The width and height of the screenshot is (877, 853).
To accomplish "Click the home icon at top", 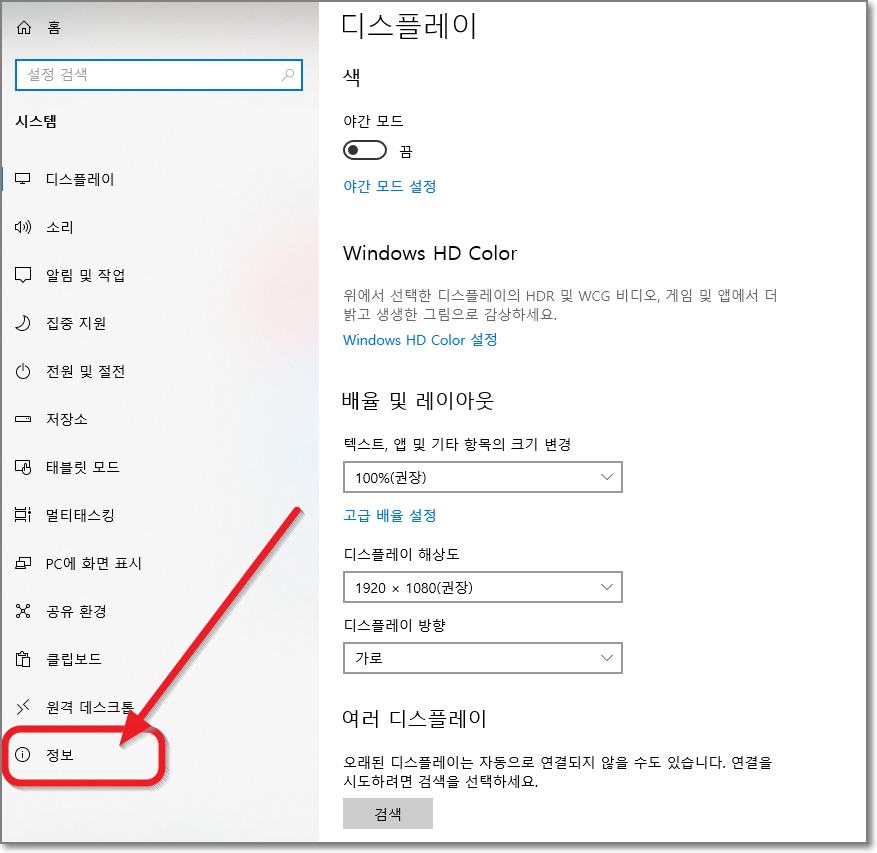I will [x=23, y=27].
